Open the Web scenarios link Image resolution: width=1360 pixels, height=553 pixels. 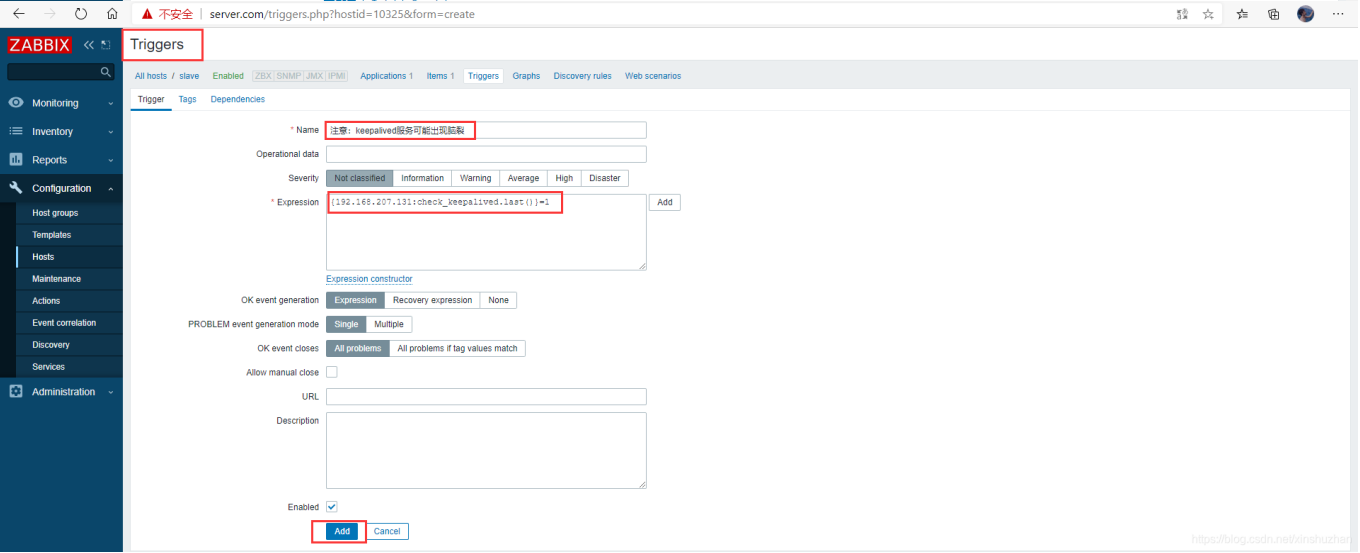pos(653,76)
